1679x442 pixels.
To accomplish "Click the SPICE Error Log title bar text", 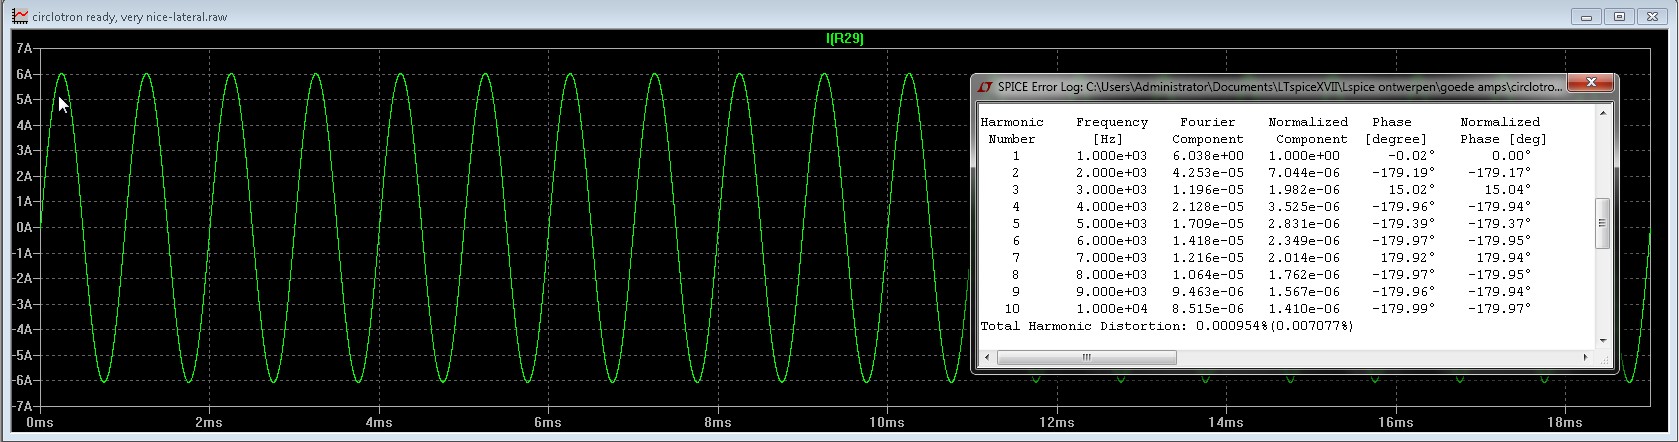I will tap(1279, 87).
